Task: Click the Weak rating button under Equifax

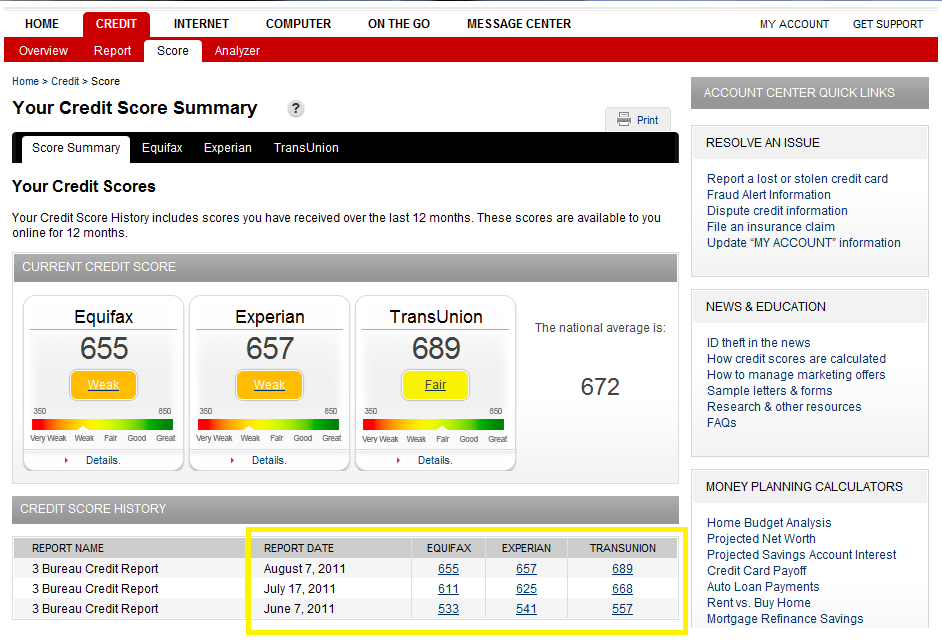Action: point(104,385)
